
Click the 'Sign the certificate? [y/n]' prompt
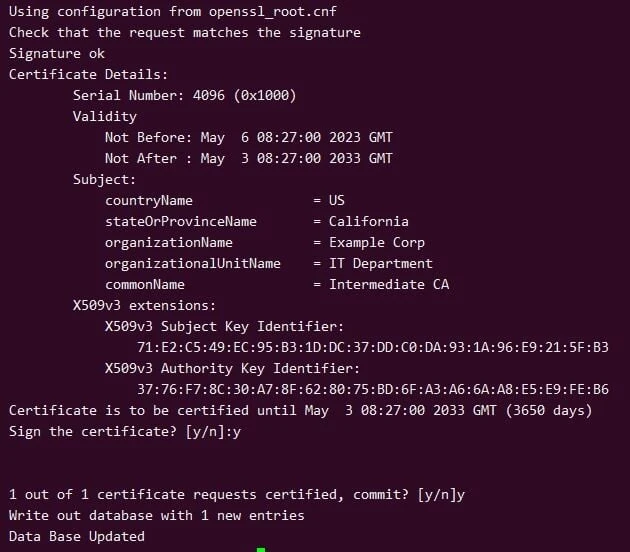(x=124, y=431)
